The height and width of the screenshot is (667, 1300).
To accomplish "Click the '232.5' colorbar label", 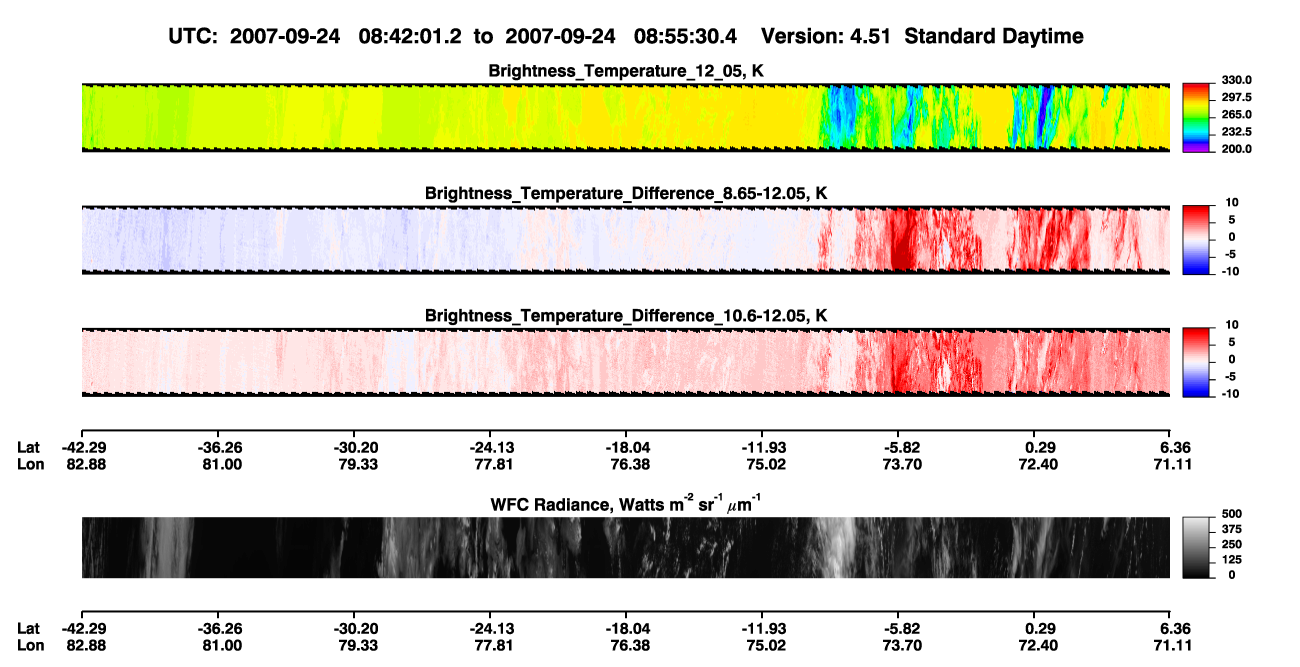I will point(1237,131).
